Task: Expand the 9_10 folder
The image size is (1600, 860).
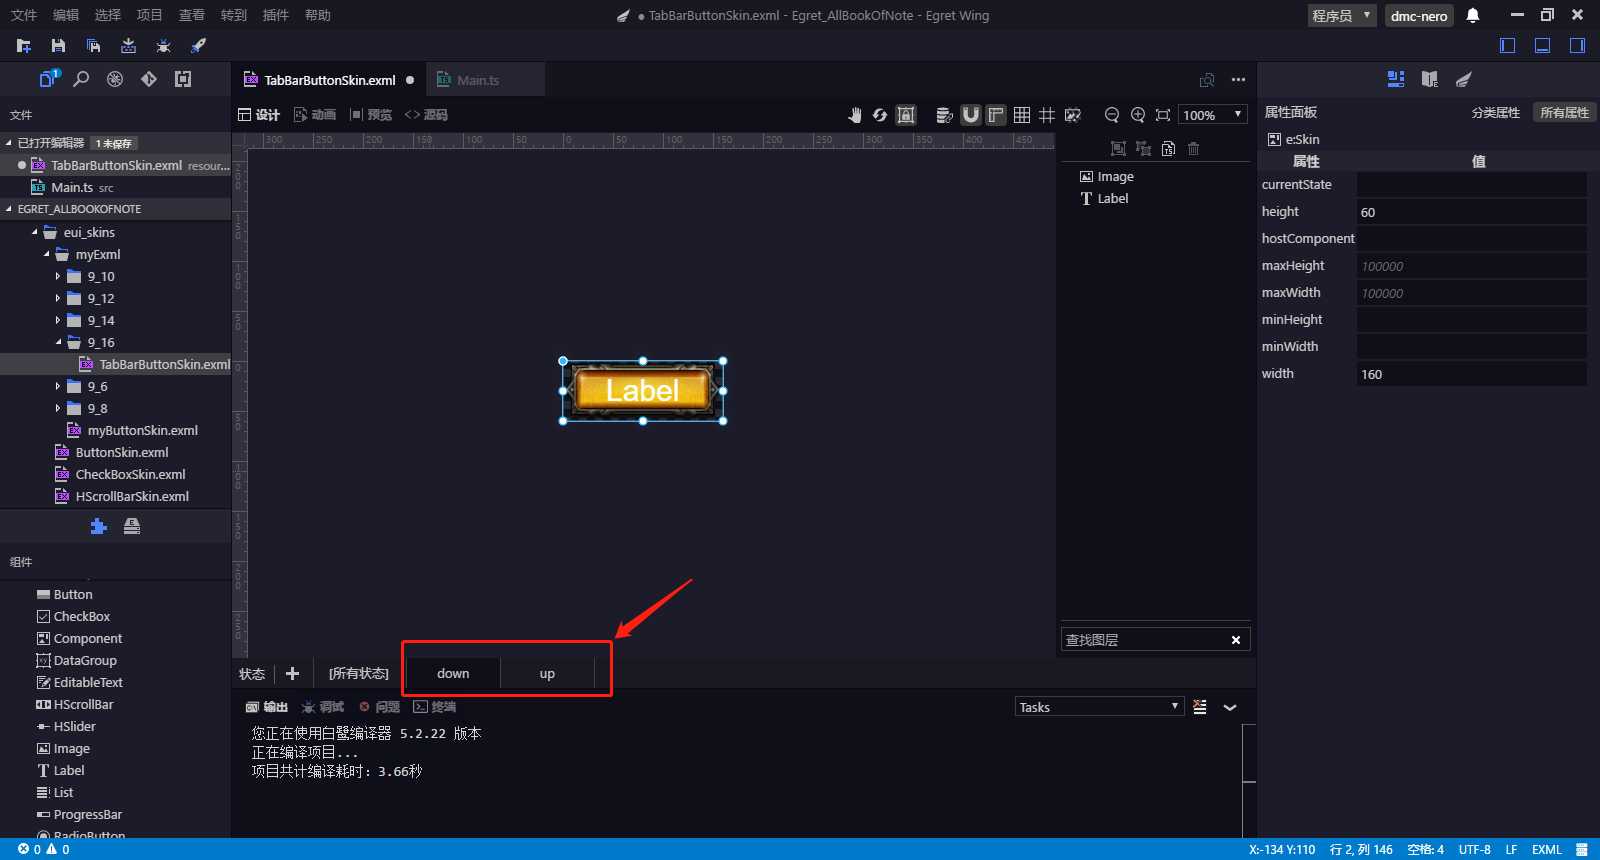Action: pyautogui.click(x=58, y=276)
